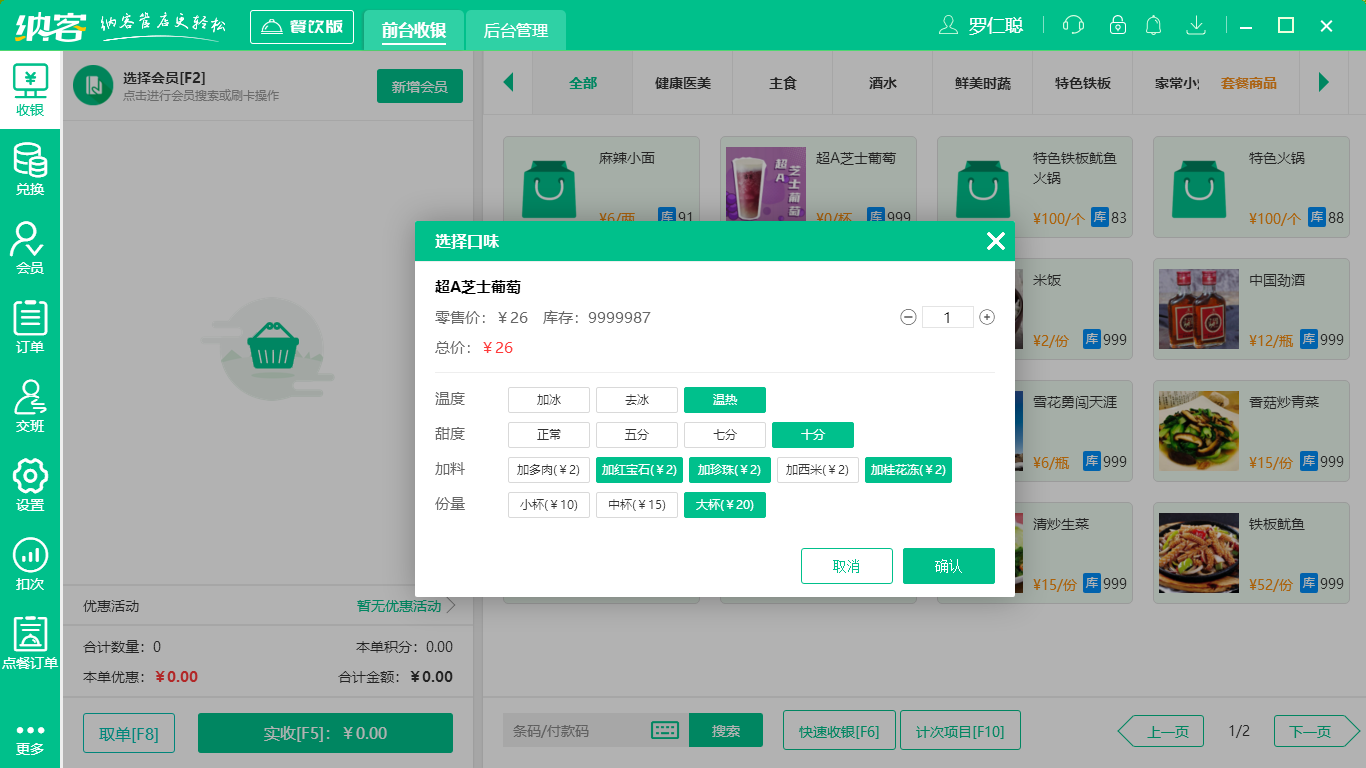1366x768 pixels.
Task: Select 中杯(¥15) size option
Action: (x=637, y=505)
